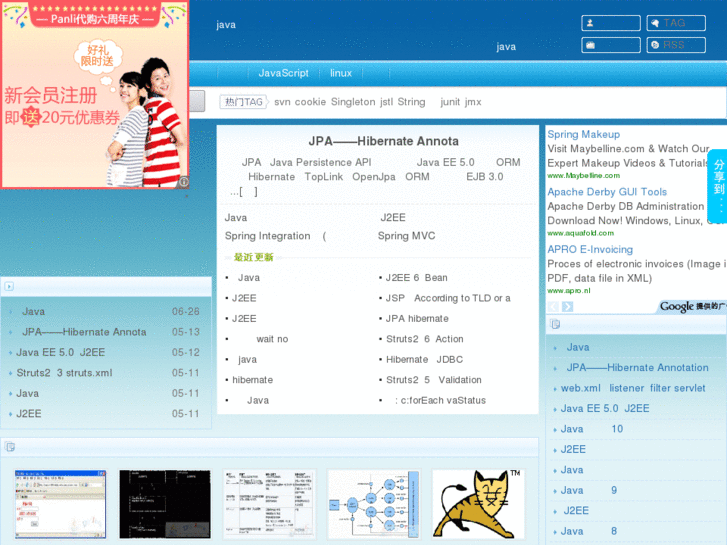Open the Java 9 article in right list

point(588,490)
